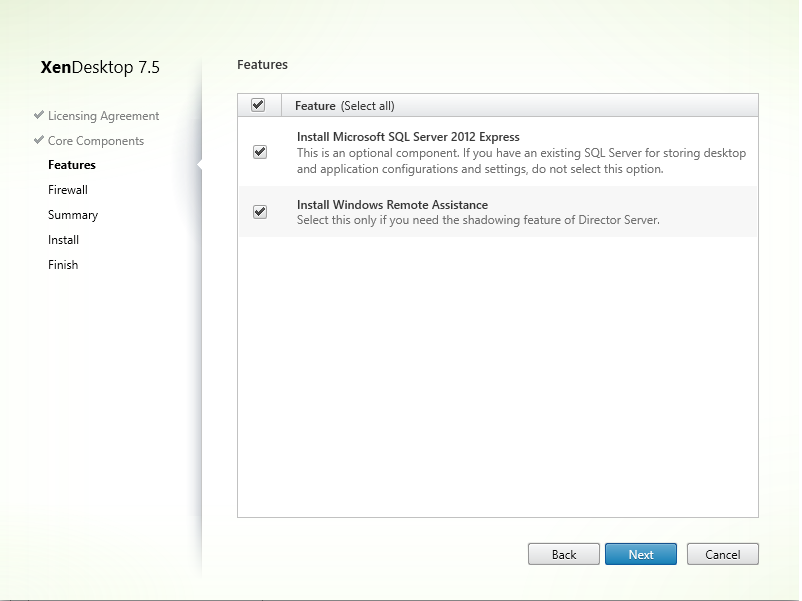Go to Core Components step

coord(96,141)
